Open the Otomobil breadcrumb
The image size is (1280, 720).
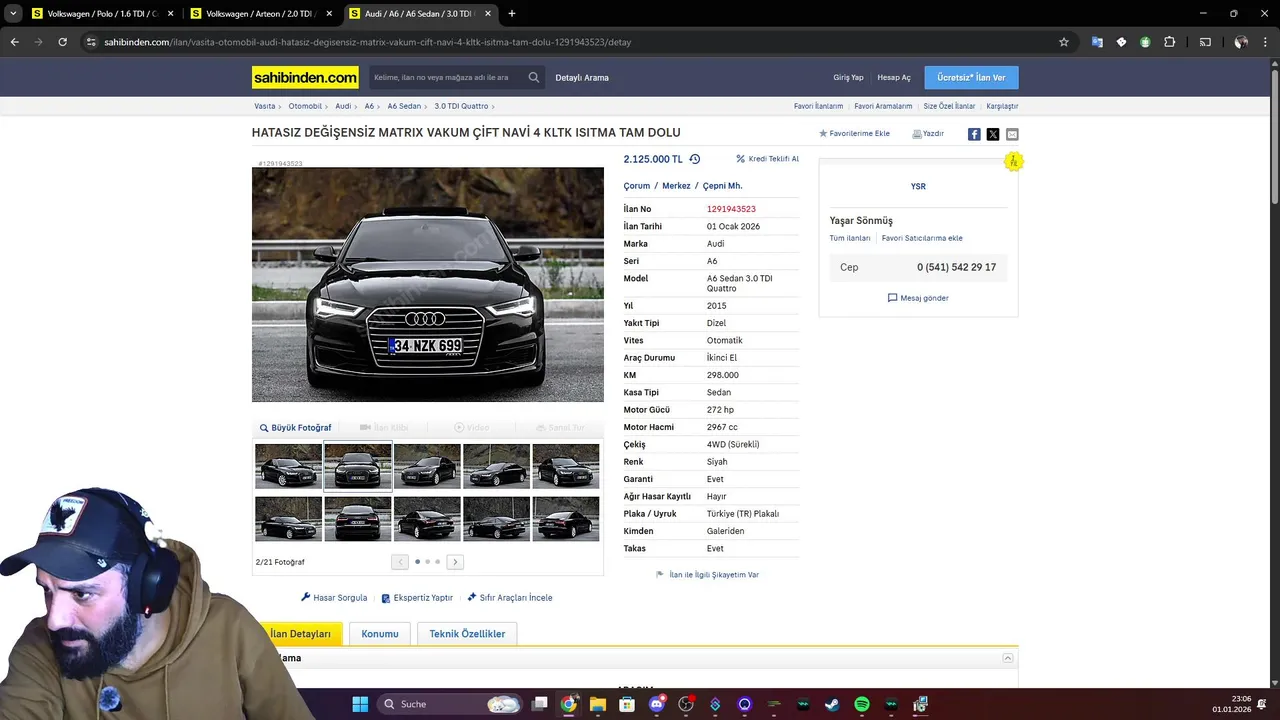[x=305, y=106]
